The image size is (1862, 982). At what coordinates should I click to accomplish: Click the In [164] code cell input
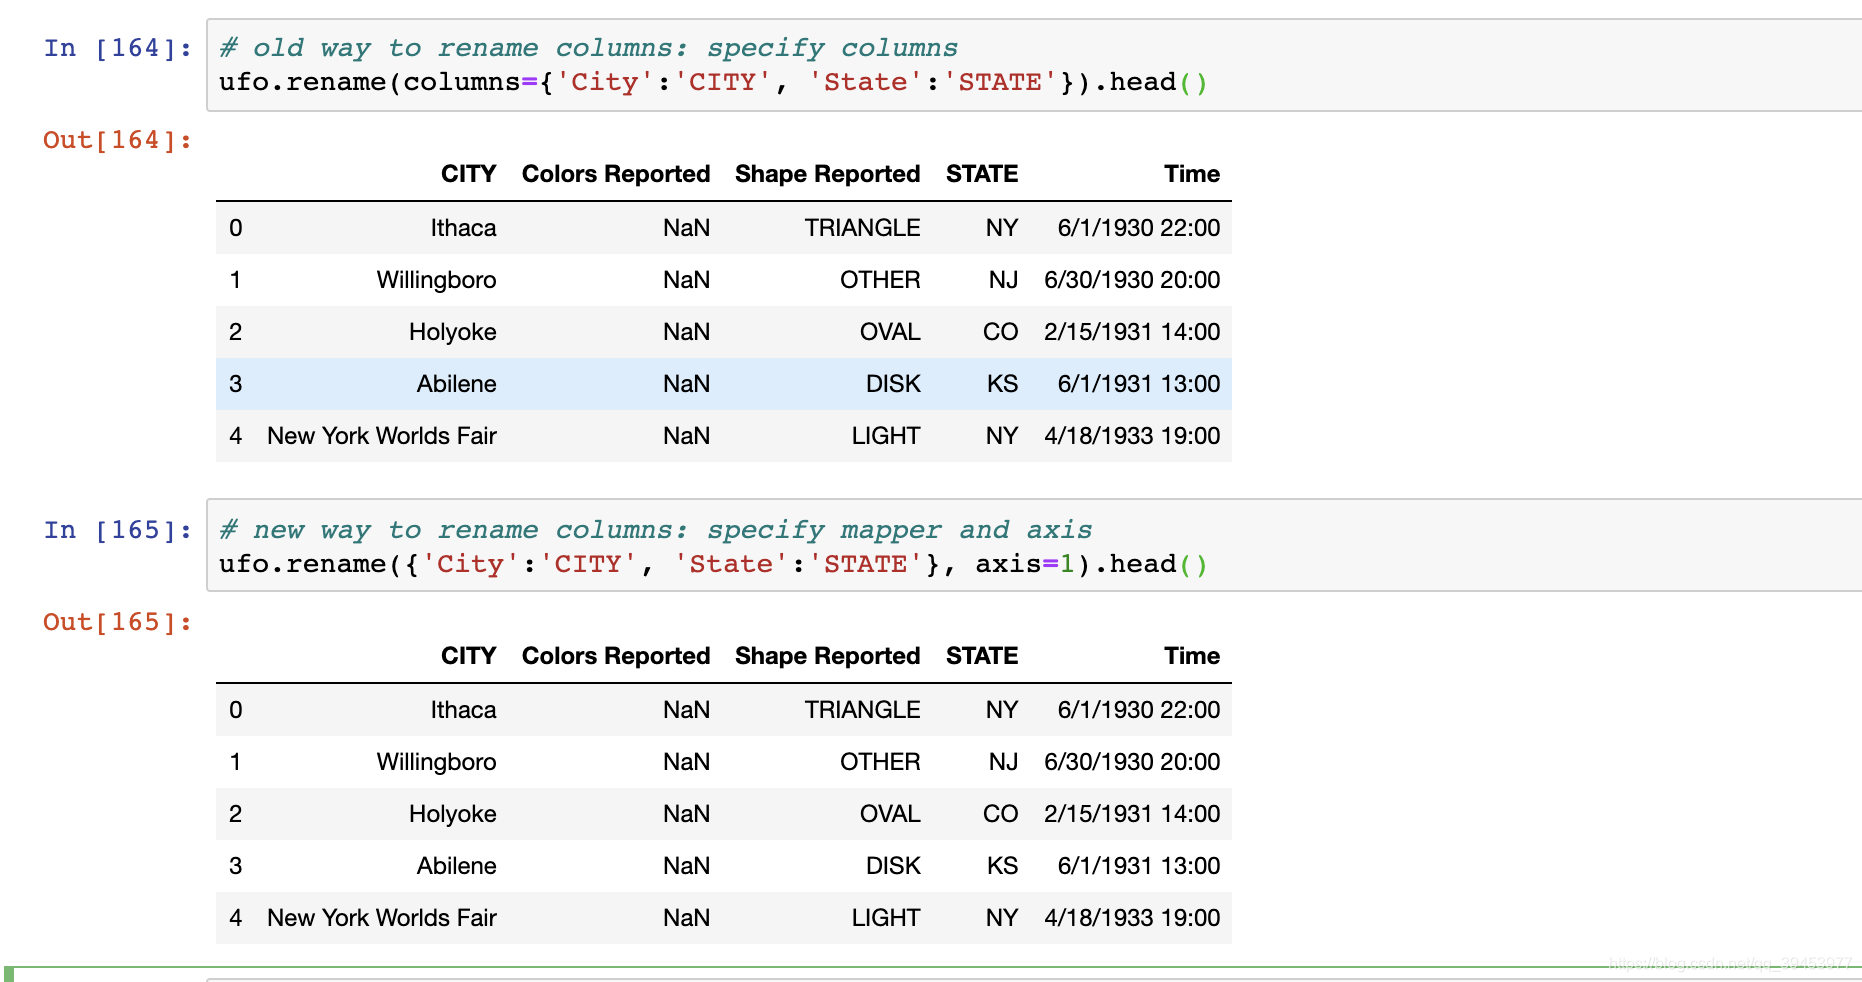[x=1034, y=65]
